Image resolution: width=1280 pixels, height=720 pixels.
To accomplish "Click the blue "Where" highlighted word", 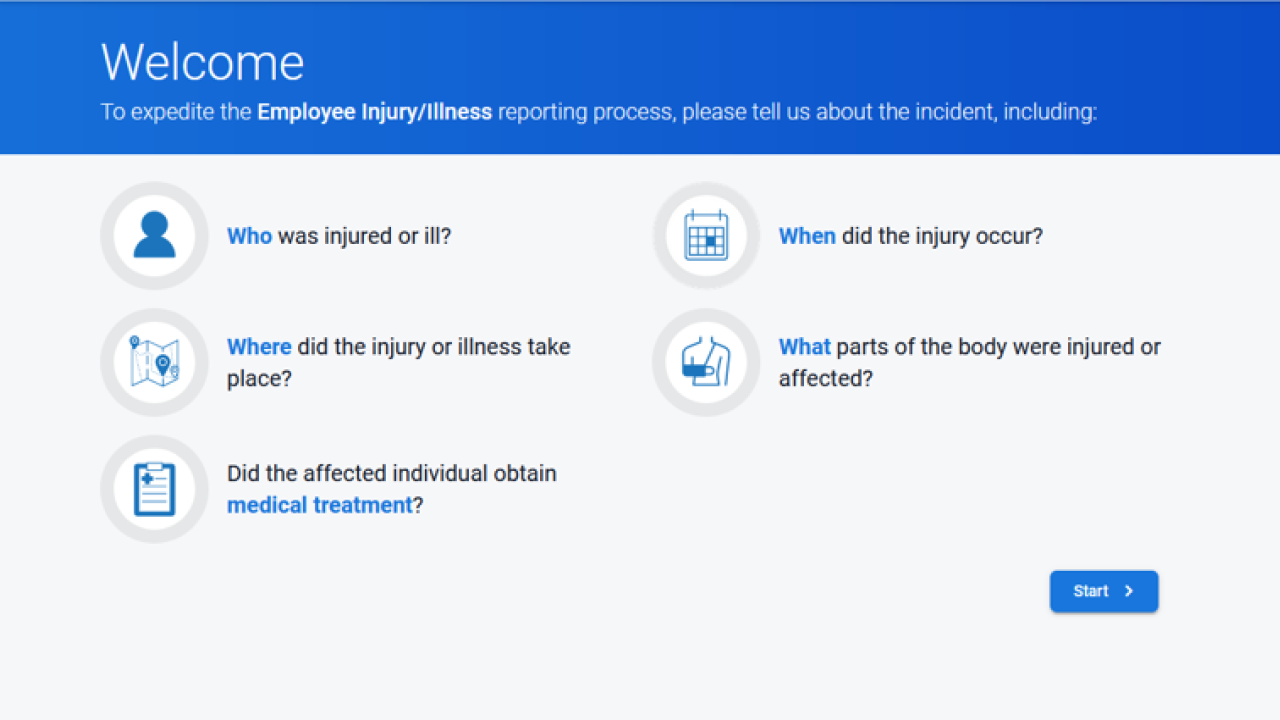I will [x=259, y=347].
